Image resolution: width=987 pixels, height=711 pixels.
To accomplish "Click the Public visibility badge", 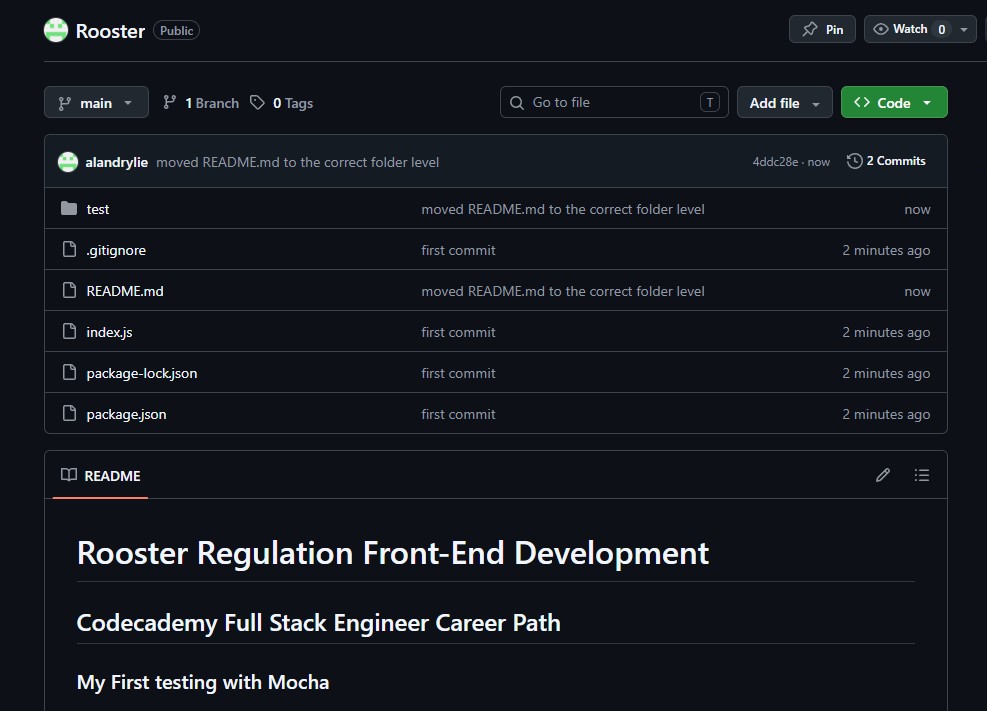I will click(x=176, y=31).
